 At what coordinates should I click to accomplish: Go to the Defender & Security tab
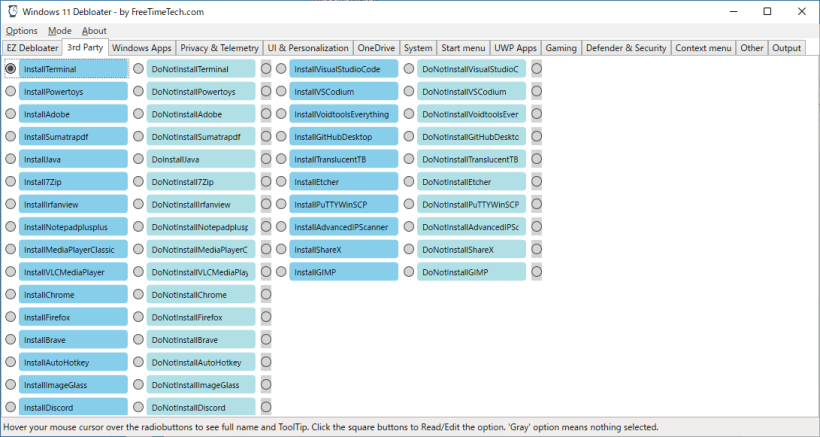(626, 48)
